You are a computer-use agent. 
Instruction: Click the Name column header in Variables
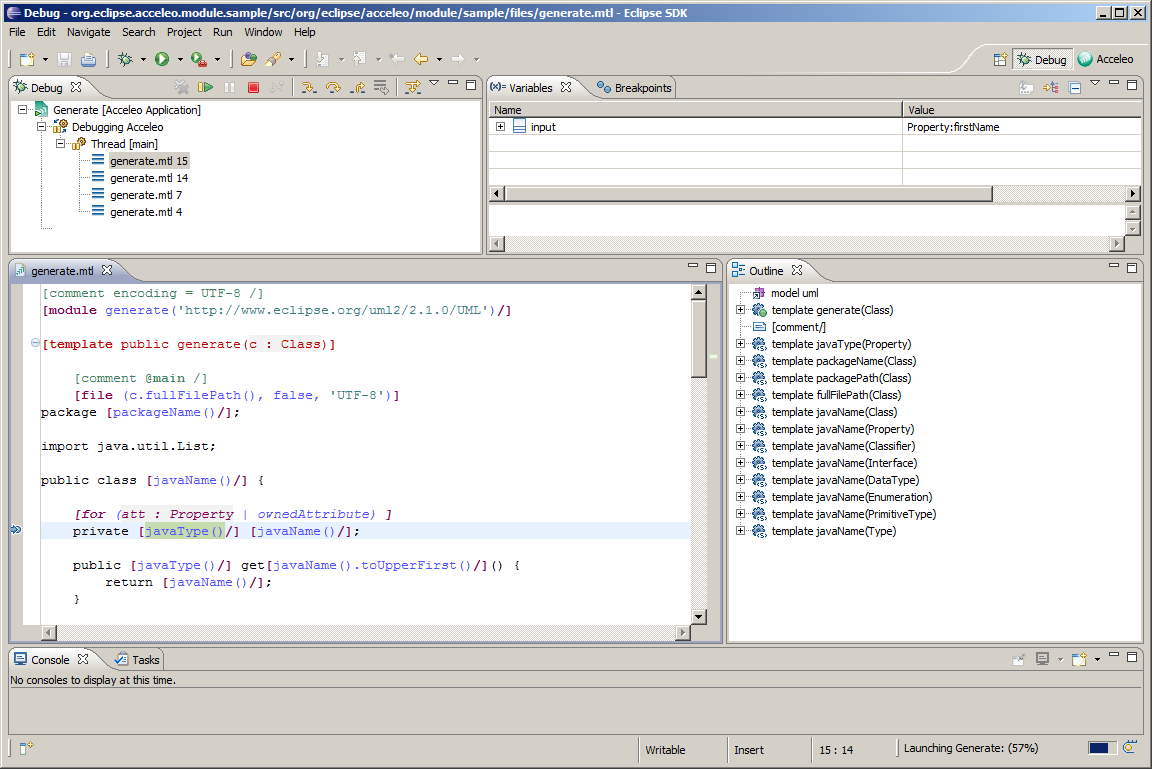tap(695, 109)
